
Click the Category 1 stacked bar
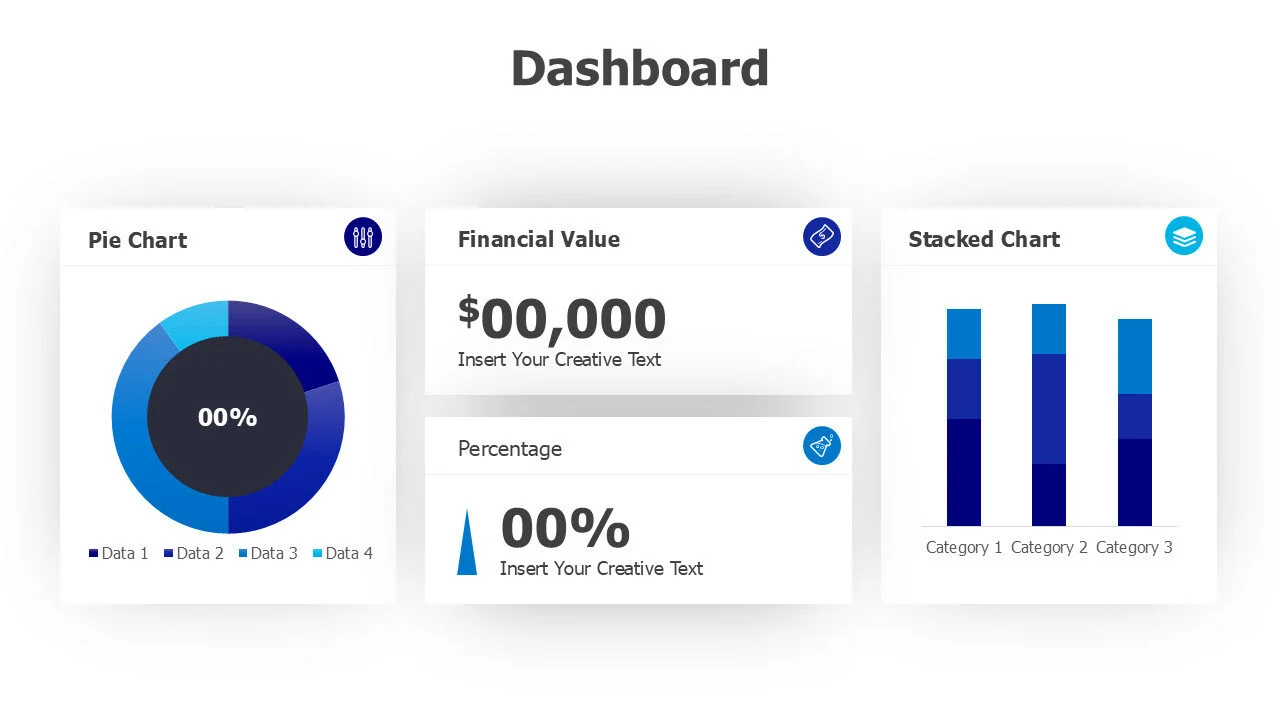(x=964, y=417)
